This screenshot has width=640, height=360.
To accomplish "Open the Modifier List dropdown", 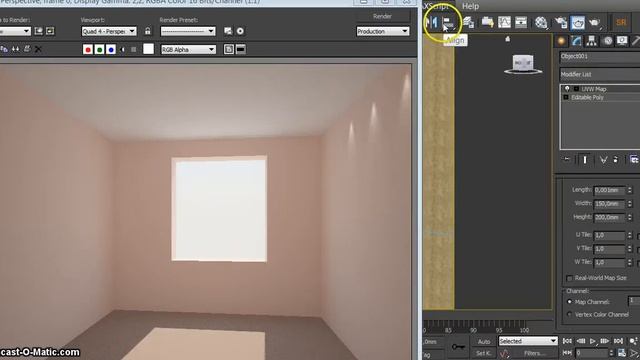I will pos(600,74).
